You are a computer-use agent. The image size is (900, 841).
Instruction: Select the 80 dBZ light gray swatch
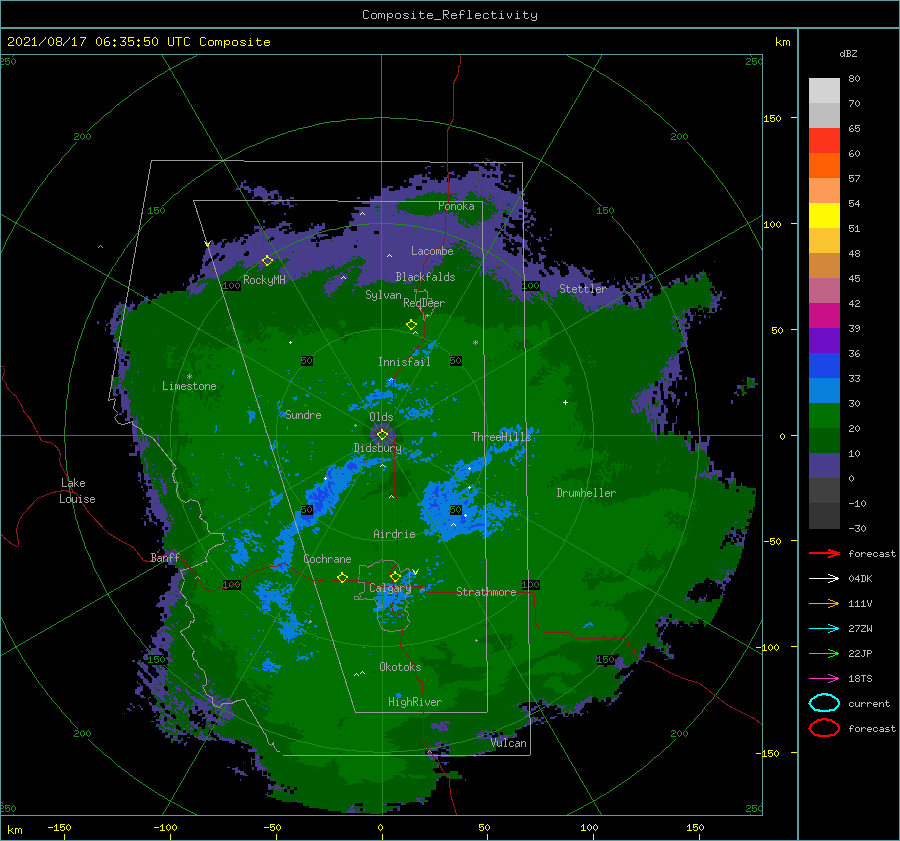(x=824, y=90)
